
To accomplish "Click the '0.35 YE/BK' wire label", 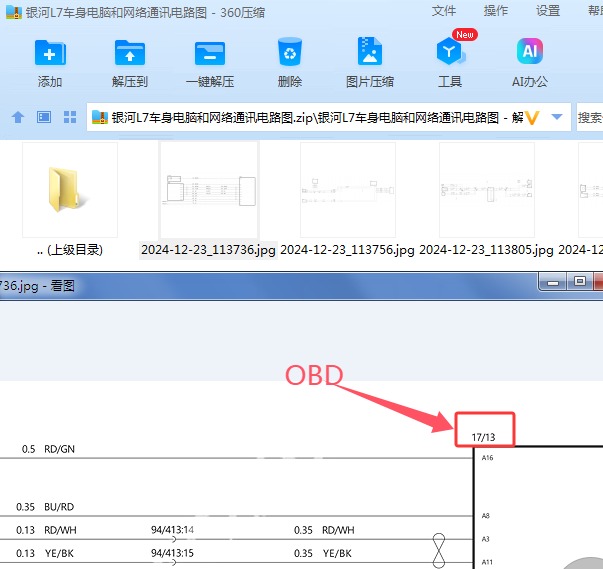I will [x=323, y=553].
